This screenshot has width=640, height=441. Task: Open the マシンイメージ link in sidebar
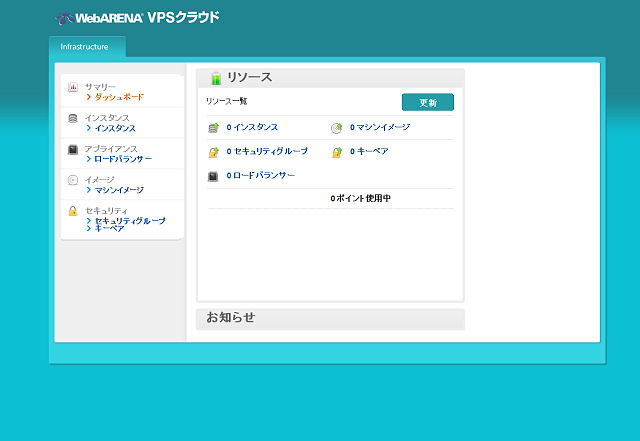(x=119, y=190)
